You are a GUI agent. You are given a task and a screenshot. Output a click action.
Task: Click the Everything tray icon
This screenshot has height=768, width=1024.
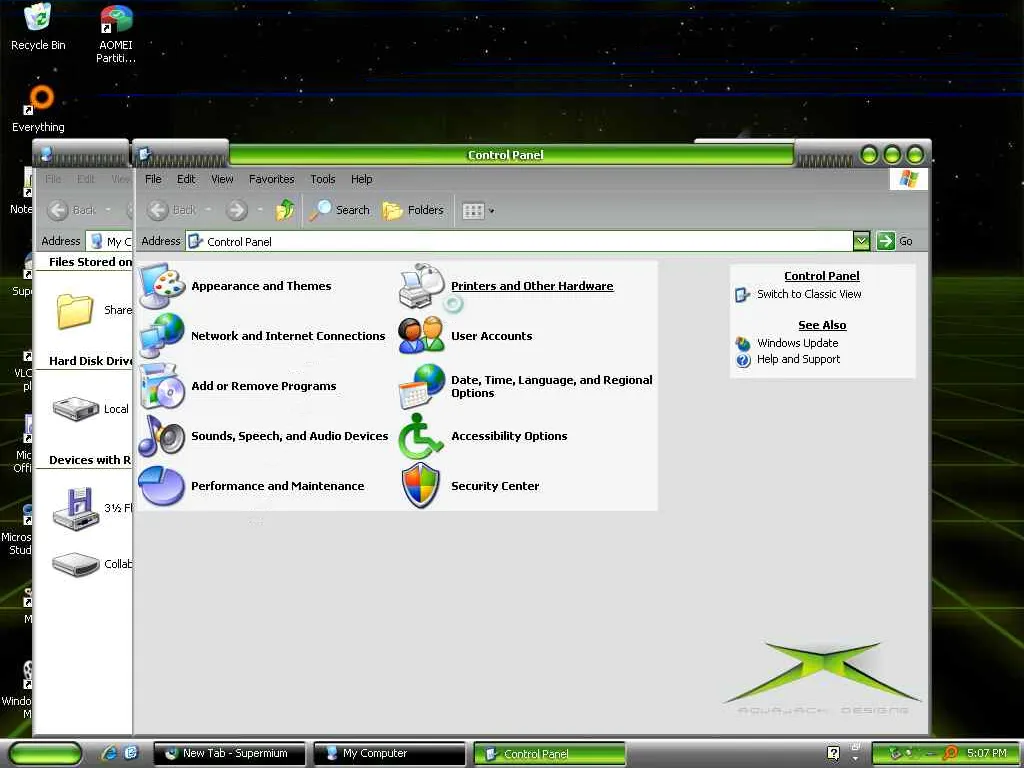951,753
